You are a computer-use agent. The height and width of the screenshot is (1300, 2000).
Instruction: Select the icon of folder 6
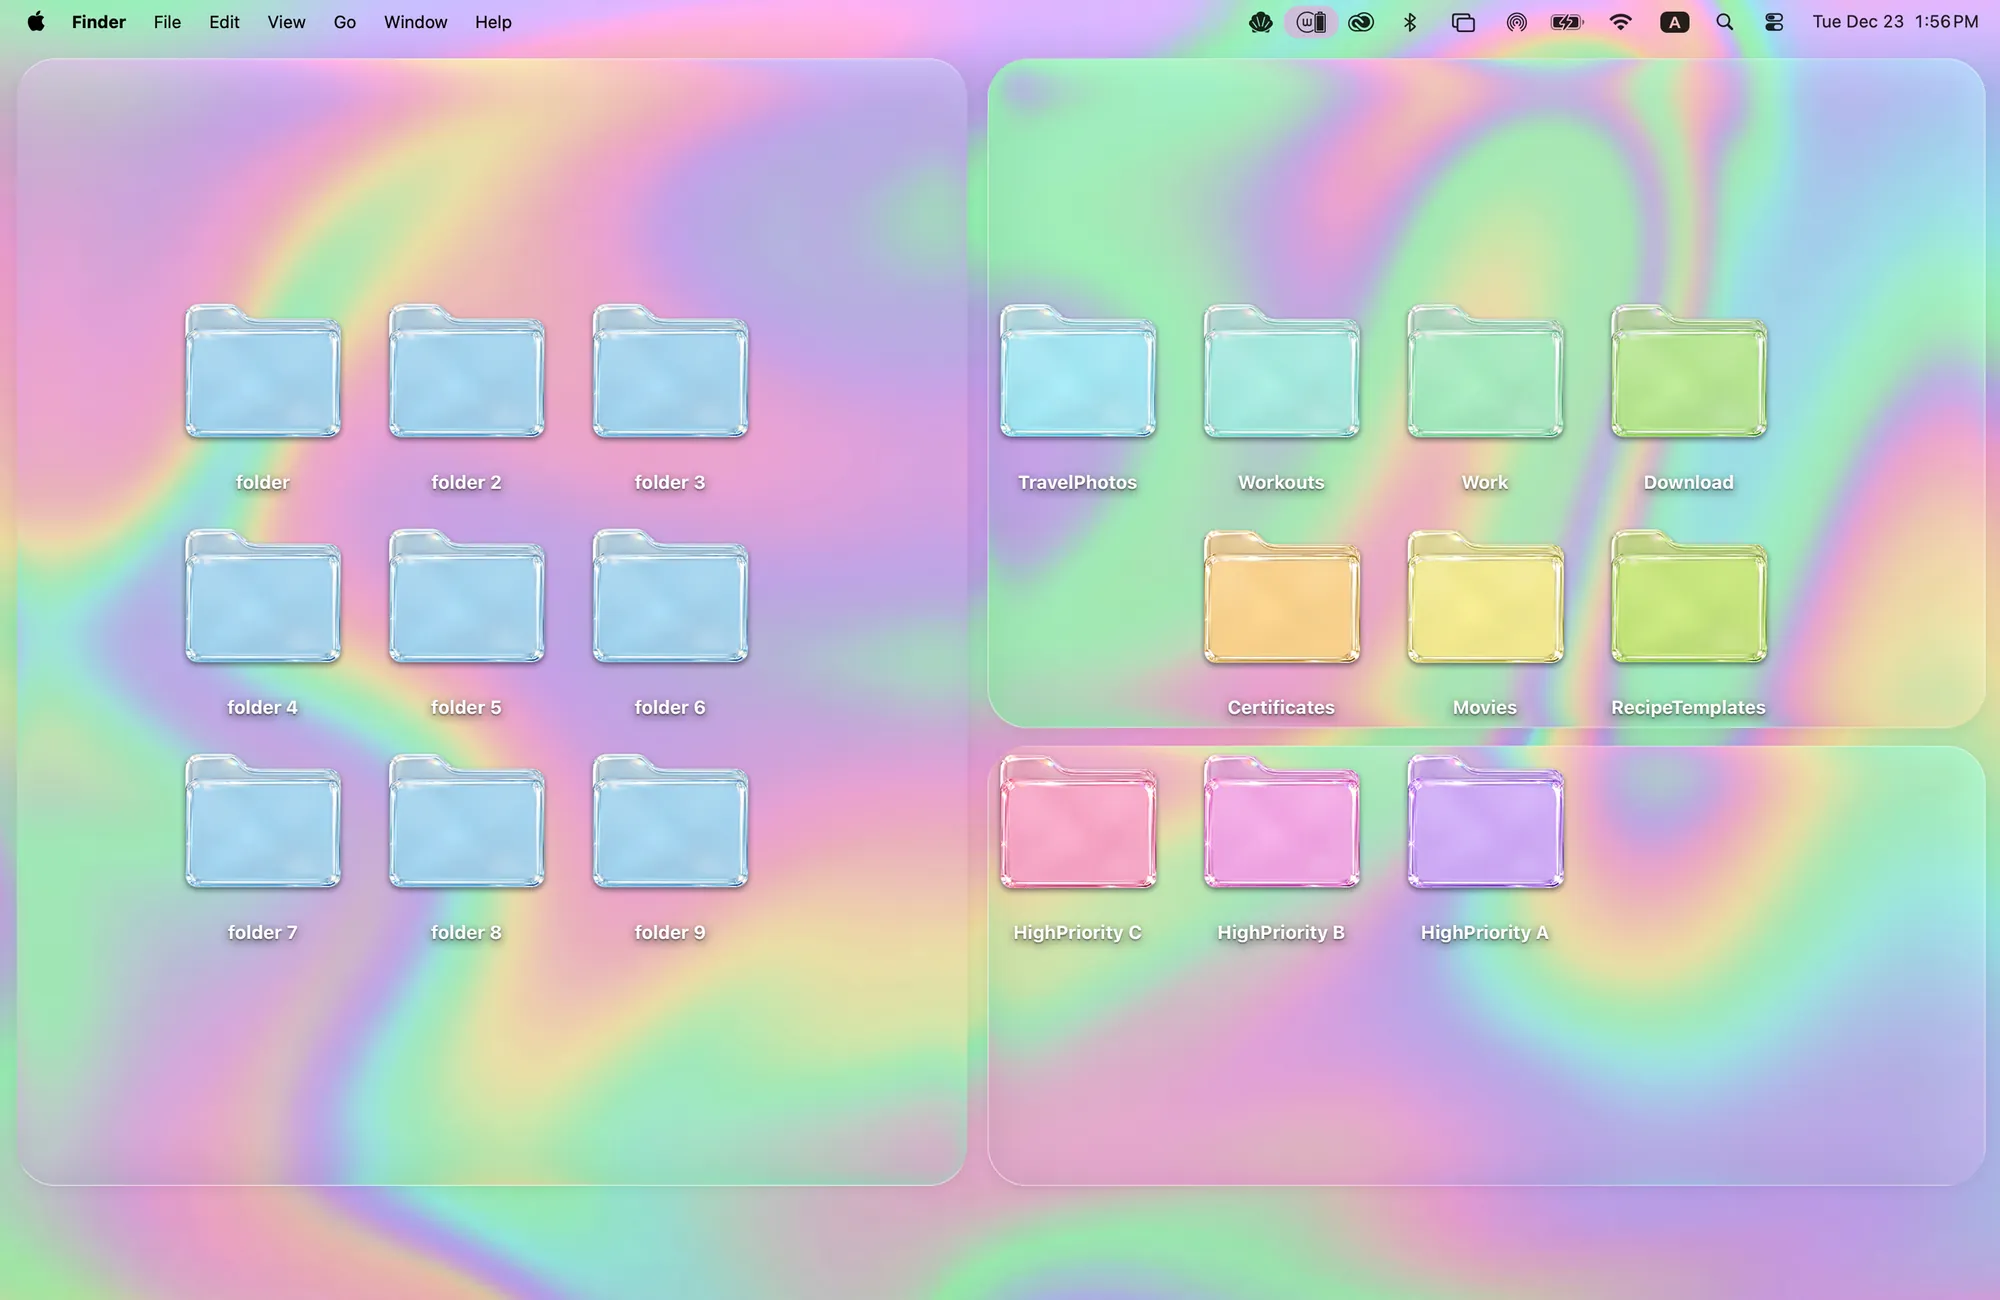pos(670,596)
